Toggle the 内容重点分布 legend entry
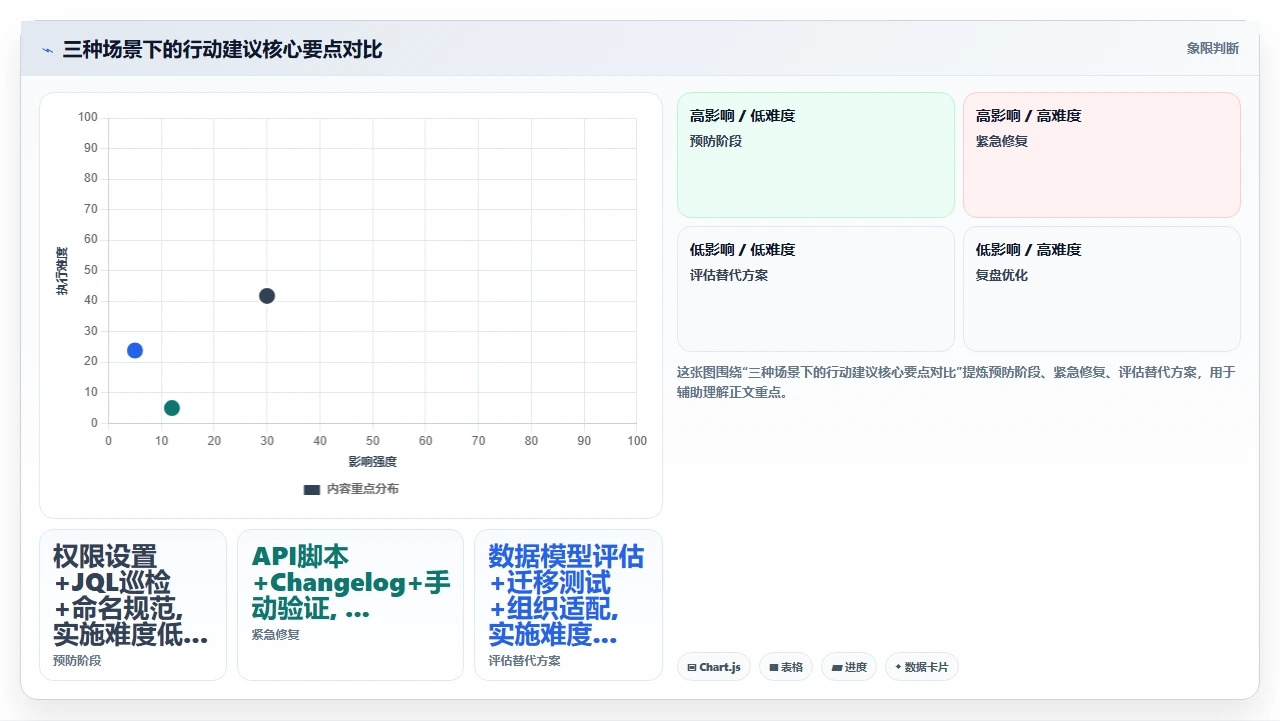This screenshot has width=1280, height=721. [351, 489]
